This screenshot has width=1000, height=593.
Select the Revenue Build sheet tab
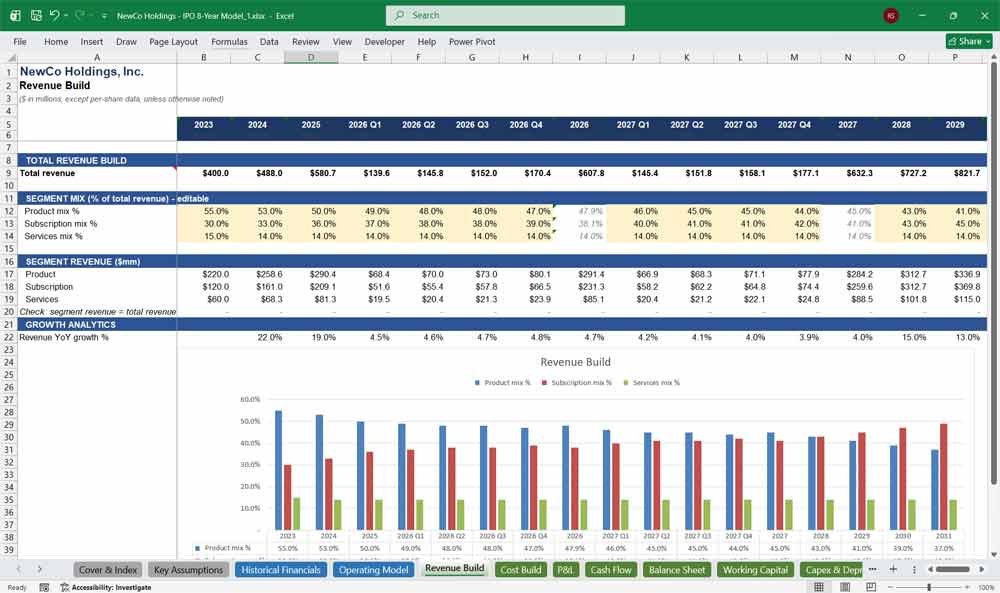(455, 569)
